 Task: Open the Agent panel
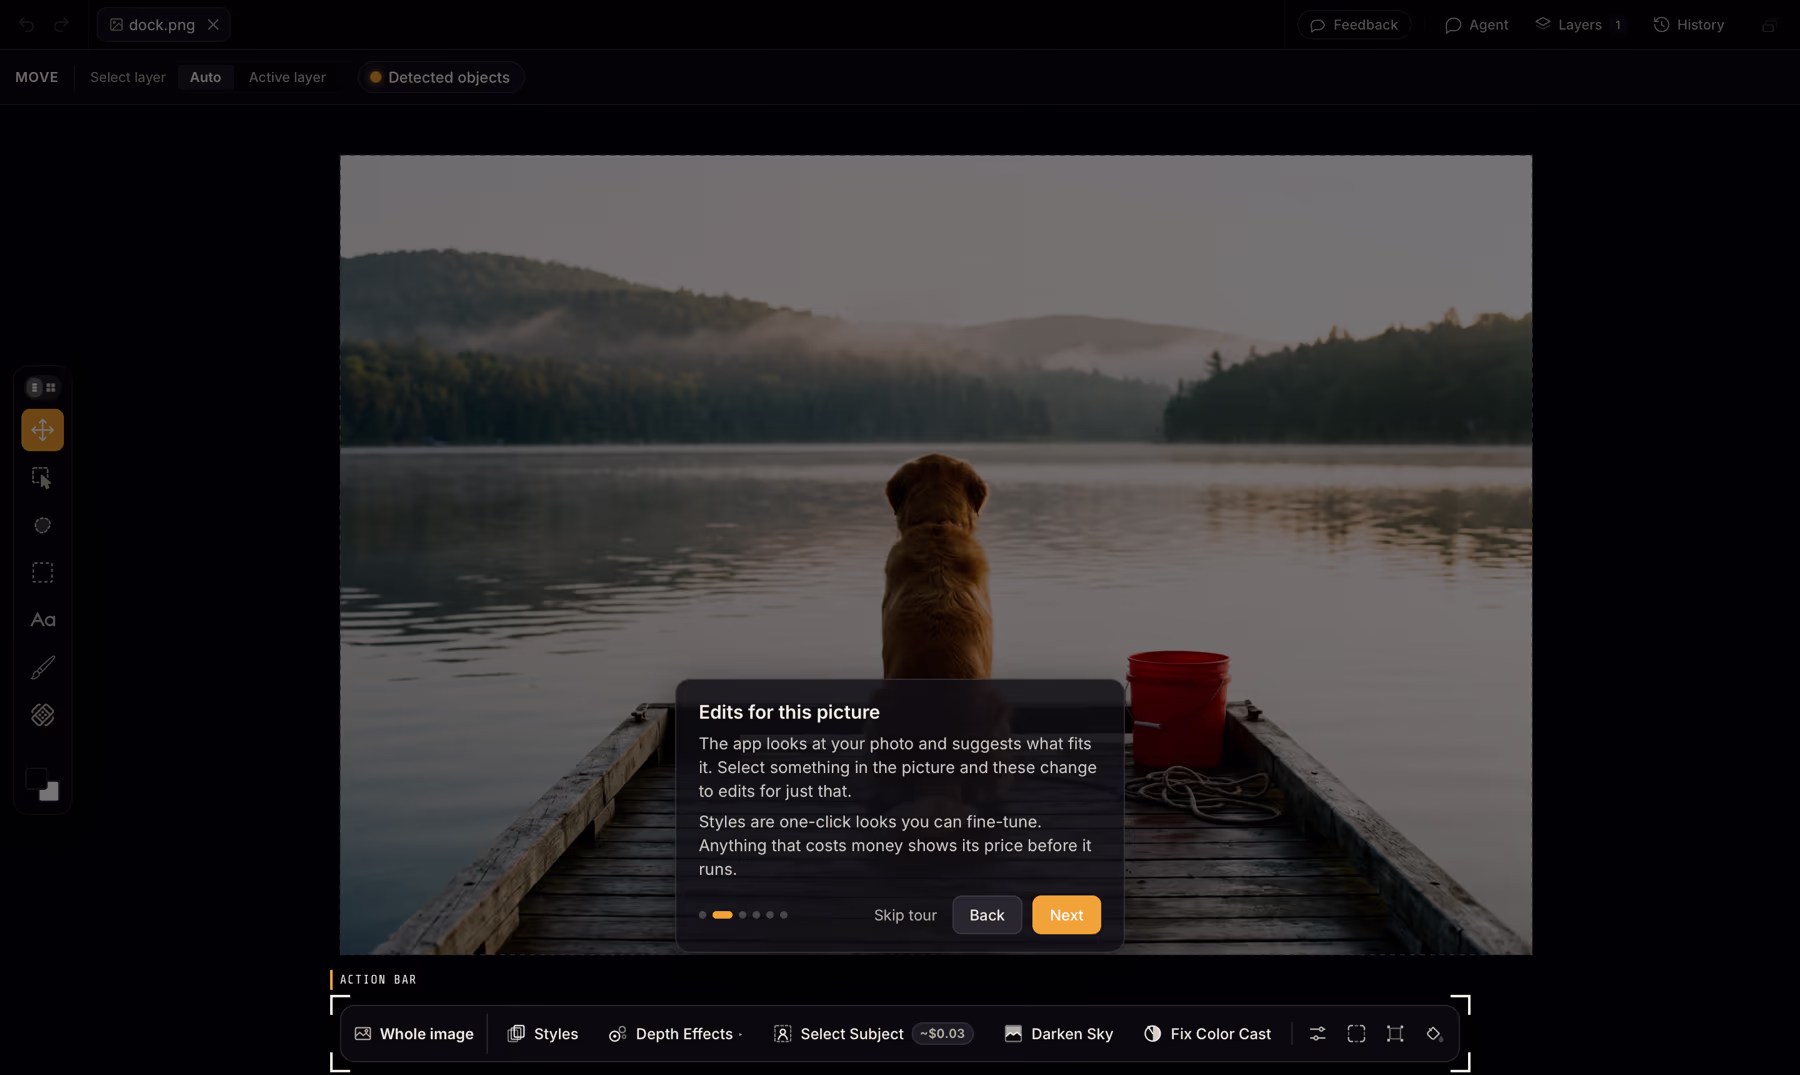(x=1477, y=25)
